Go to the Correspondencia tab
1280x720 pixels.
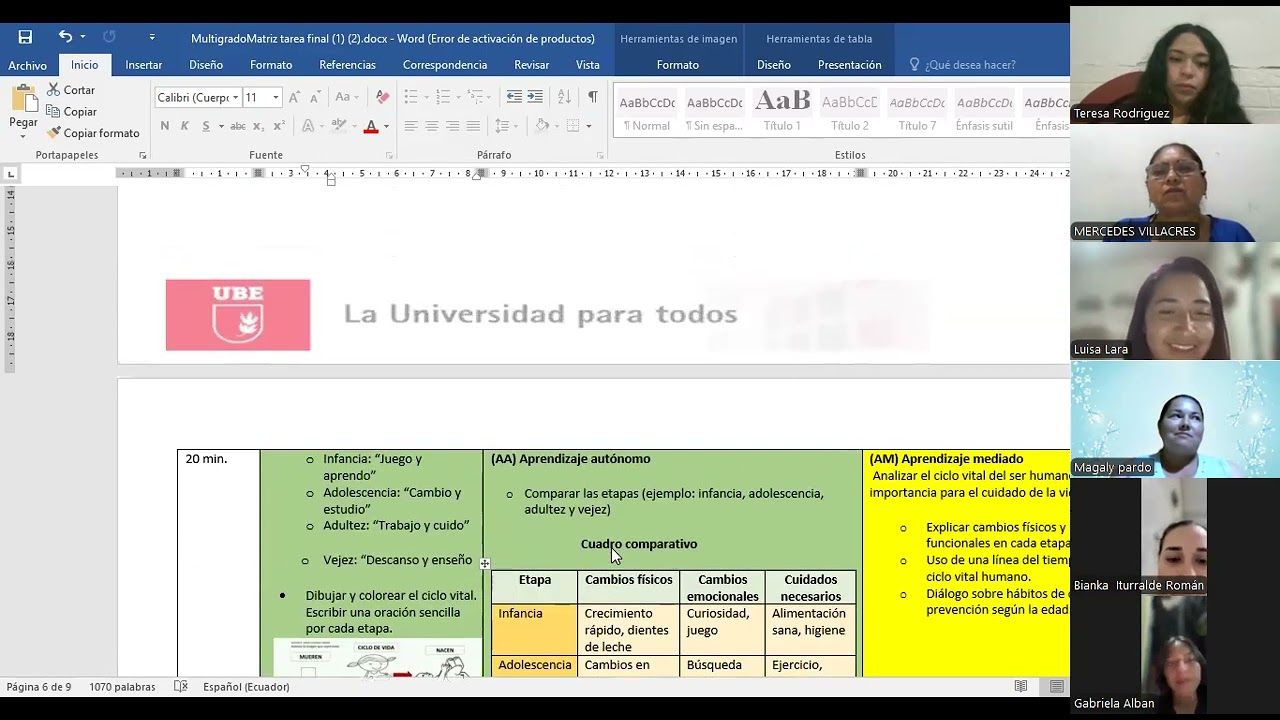click(x=445, y=65)
